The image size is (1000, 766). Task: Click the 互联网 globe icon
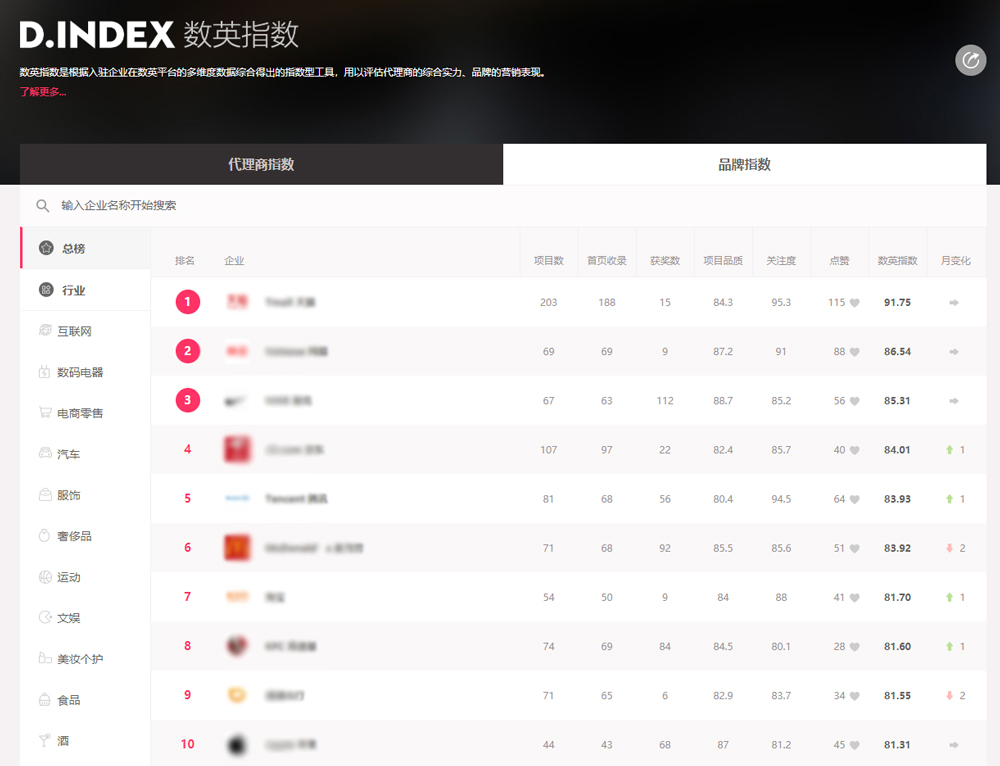point(45,330)
